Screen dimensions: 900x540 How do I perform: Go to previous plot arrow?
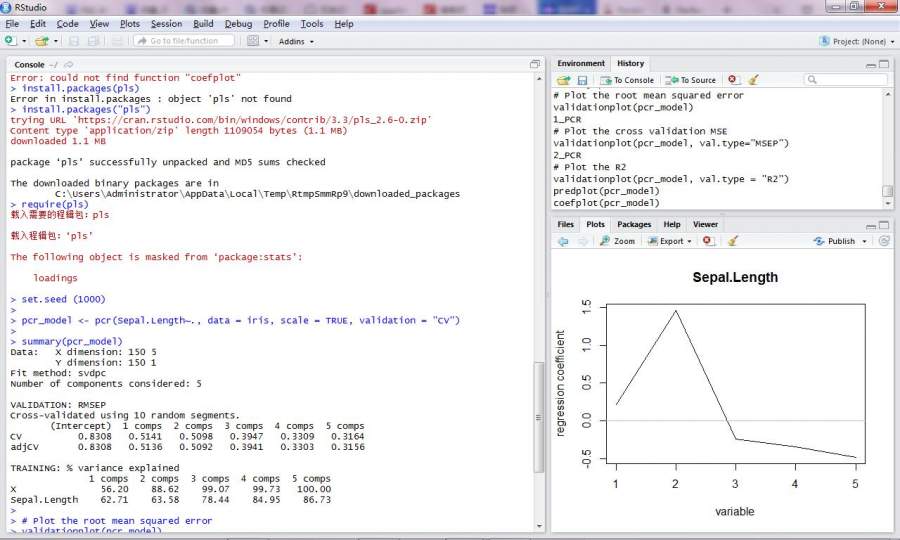click(563, 241)
